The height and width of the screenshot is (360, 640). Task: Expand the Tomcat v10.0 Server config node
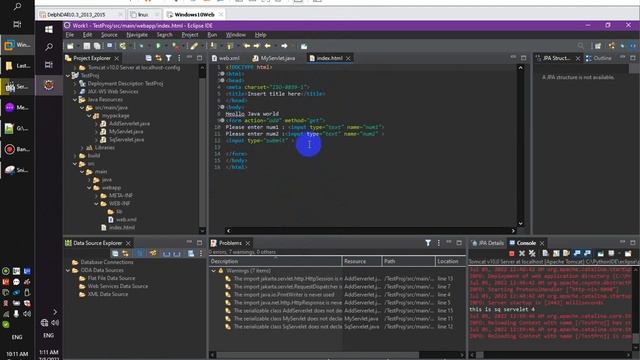pos(75,67)
